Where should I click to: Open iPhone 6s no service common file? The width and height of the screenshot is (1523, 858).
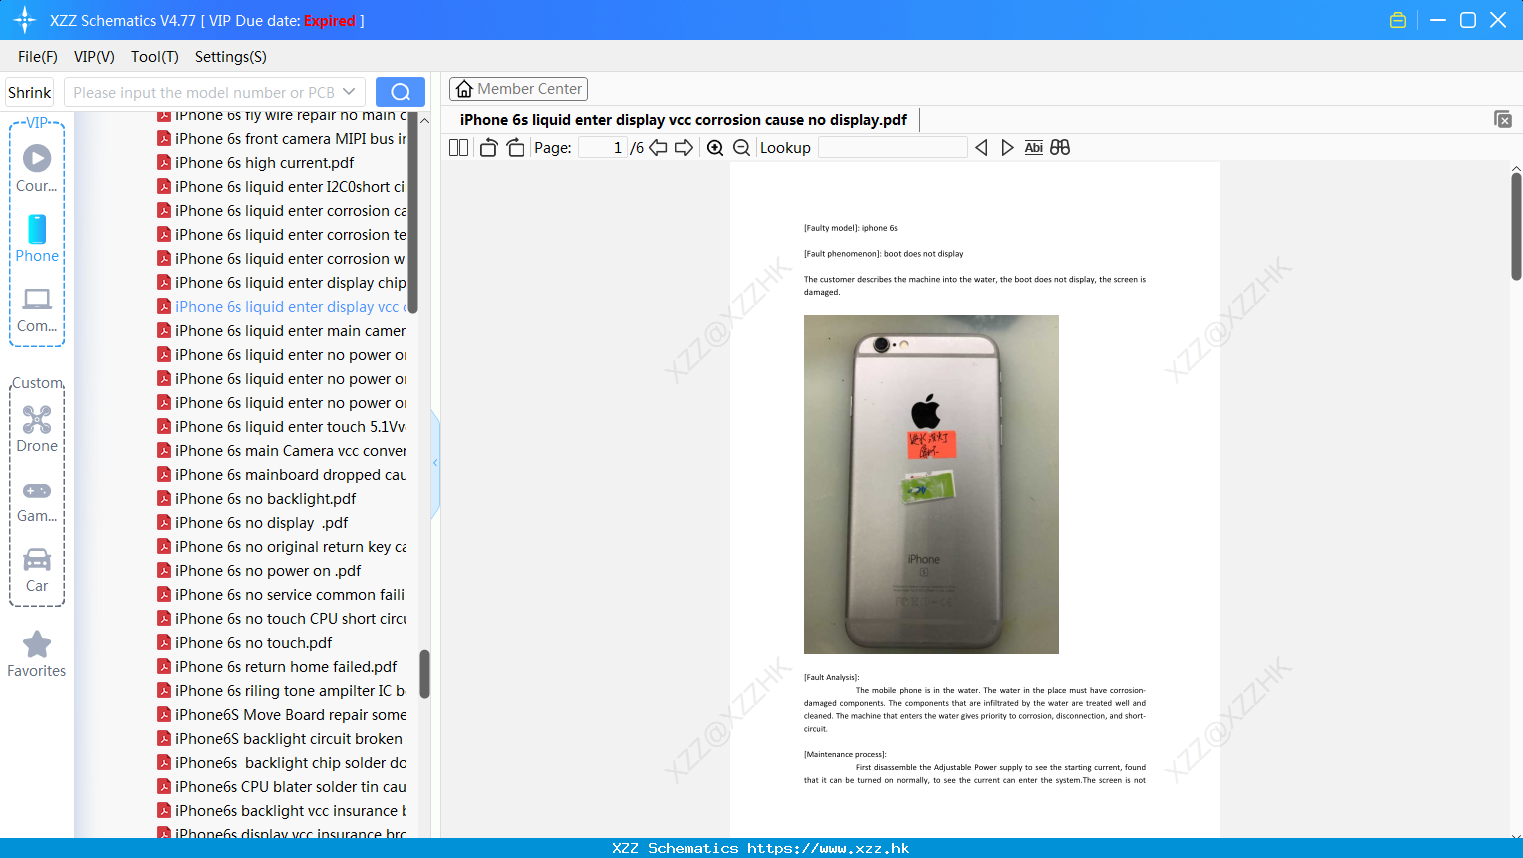tap(281, 595)
